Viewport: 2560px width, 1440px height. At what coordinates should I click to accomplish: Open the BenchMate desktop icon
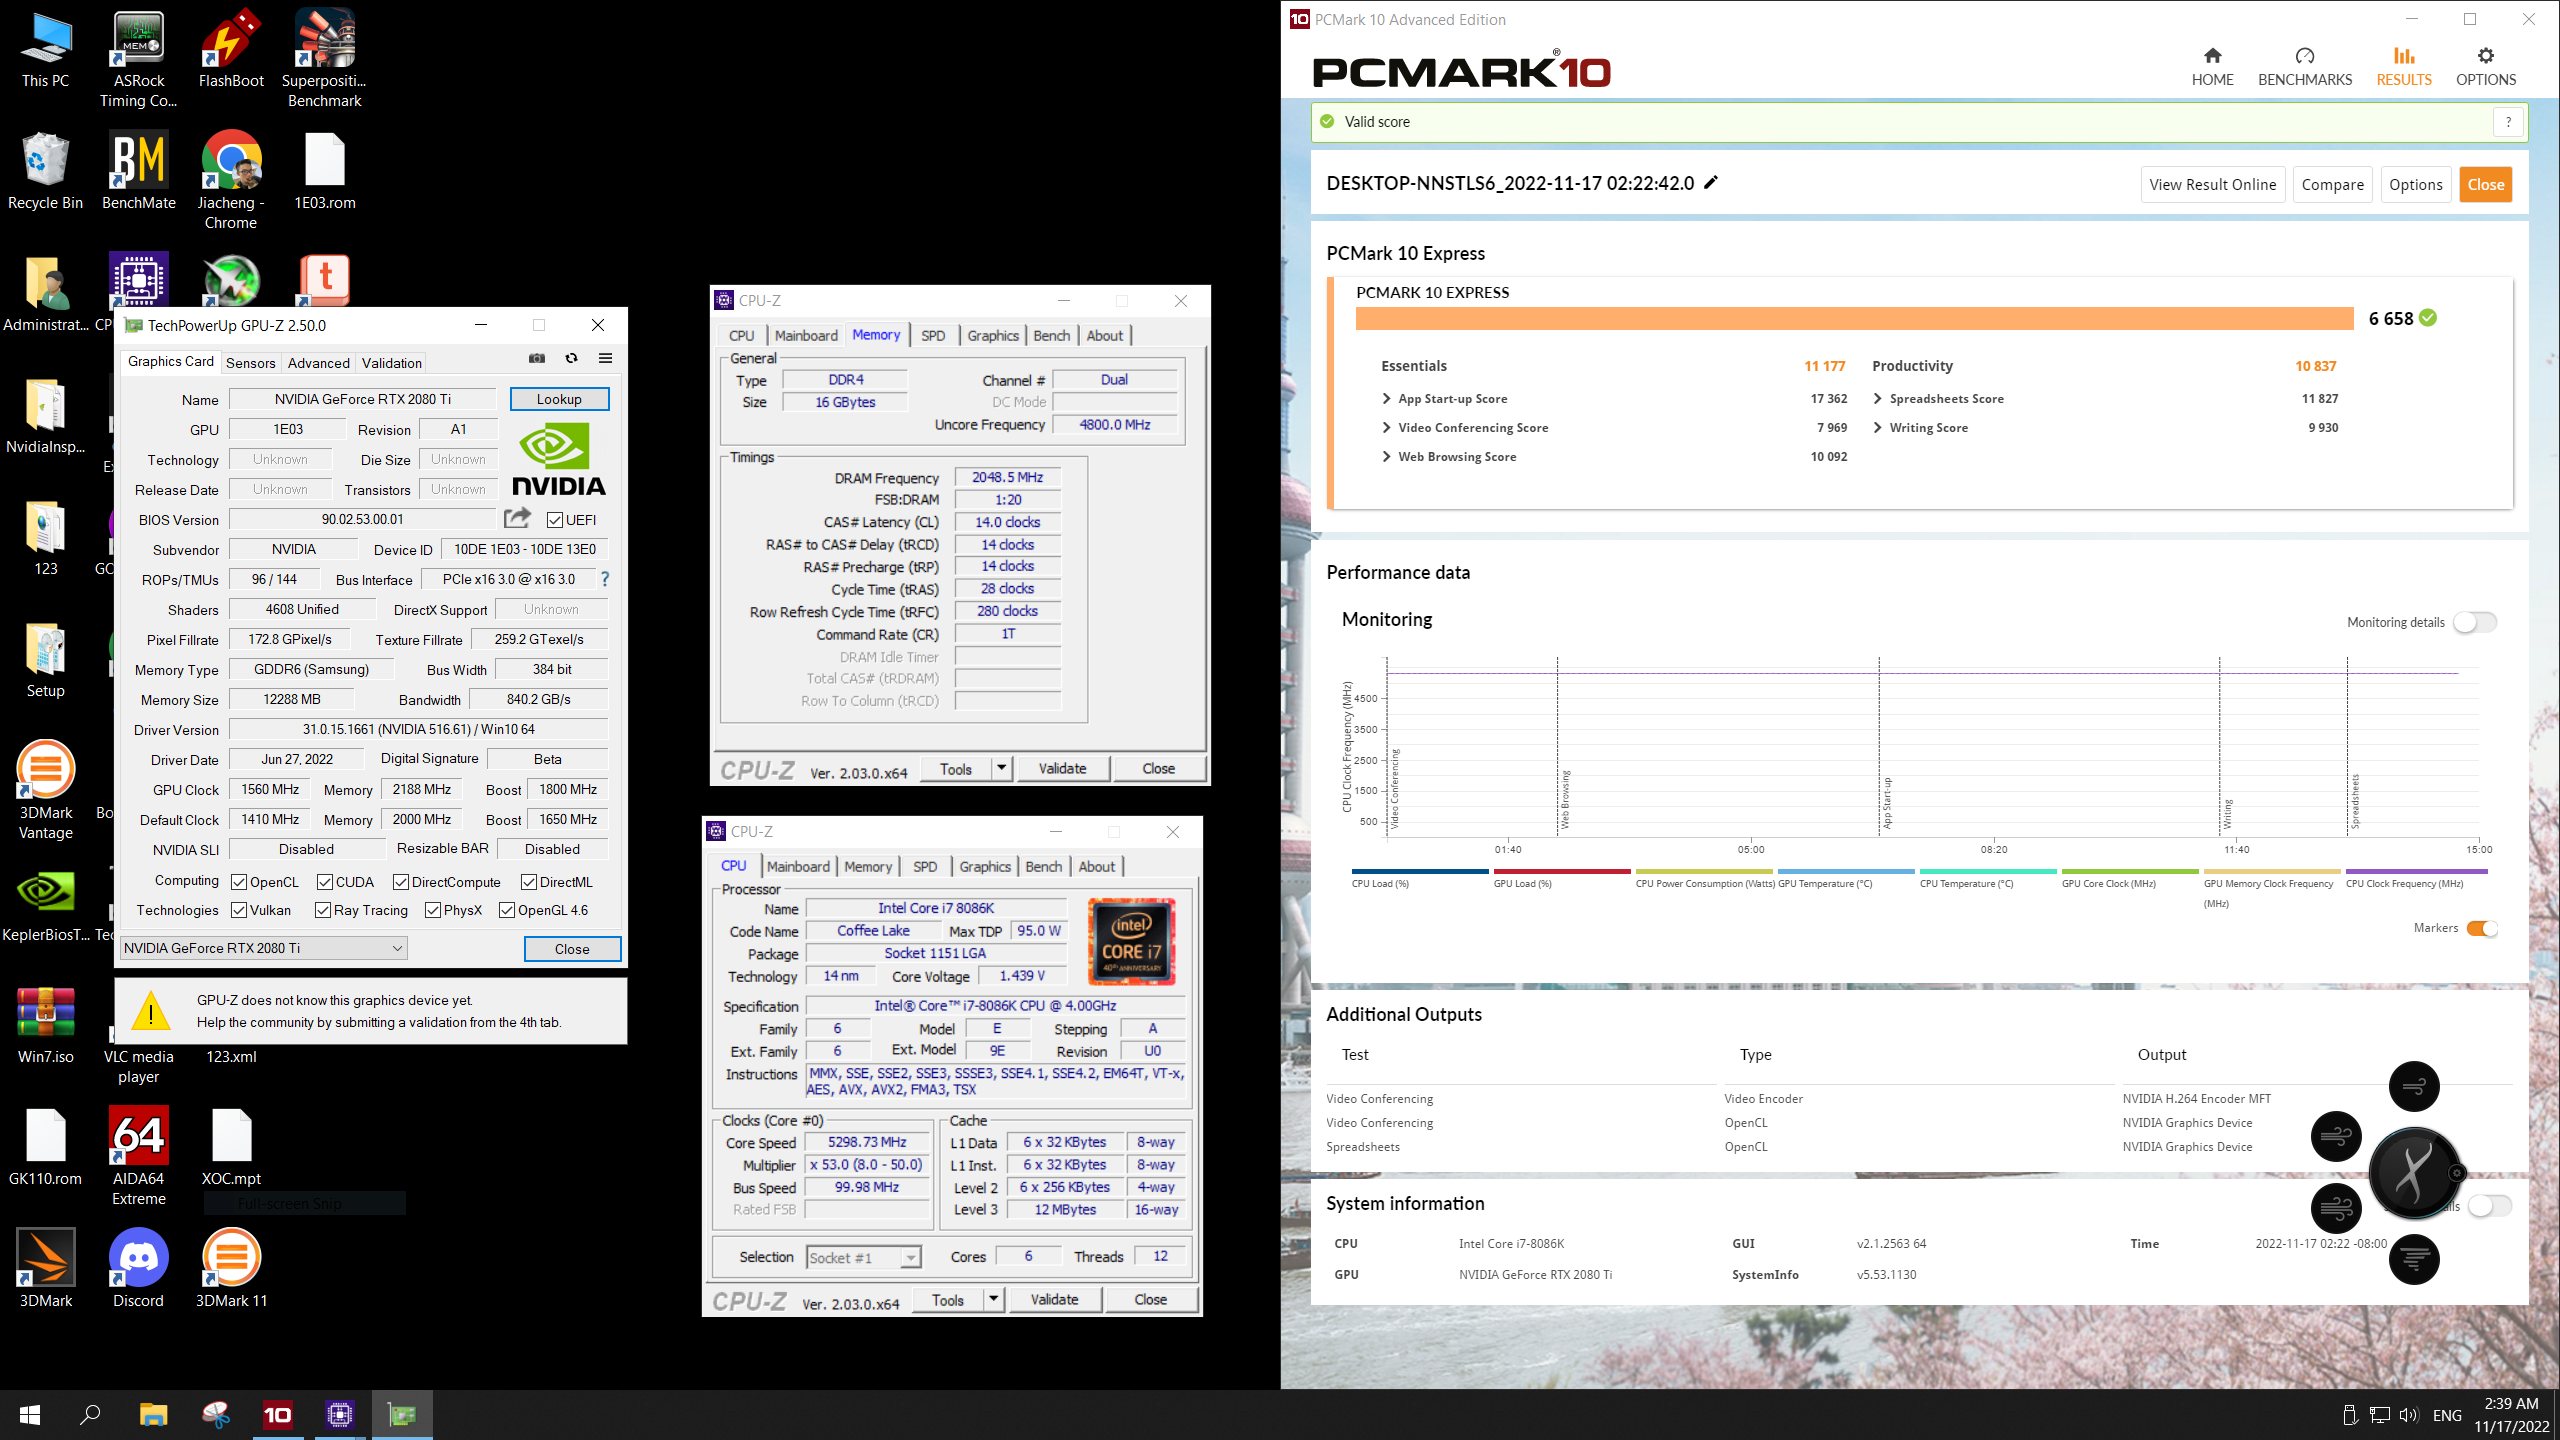[138, 170]
